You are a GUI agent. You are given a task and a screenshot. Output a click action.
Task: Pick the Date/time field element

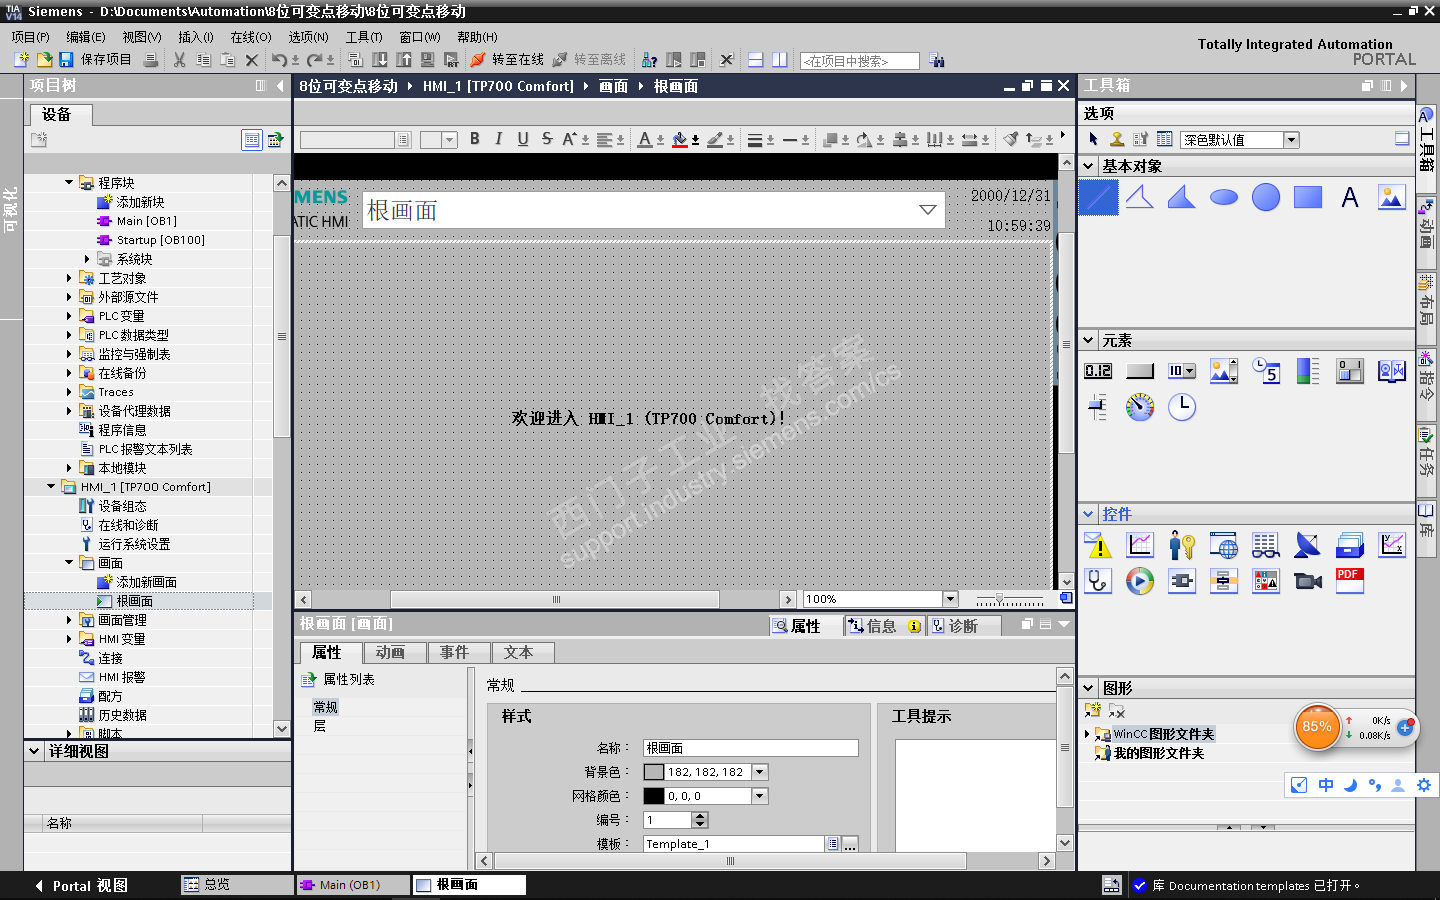[x=1266, y=371]
